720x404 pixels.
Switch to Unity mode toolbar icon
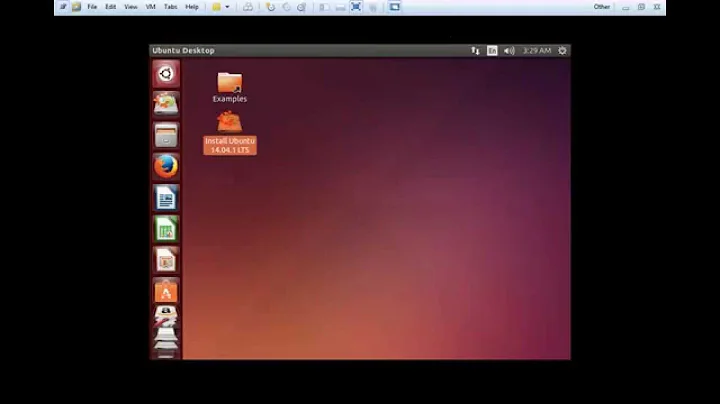click(372, 7)
